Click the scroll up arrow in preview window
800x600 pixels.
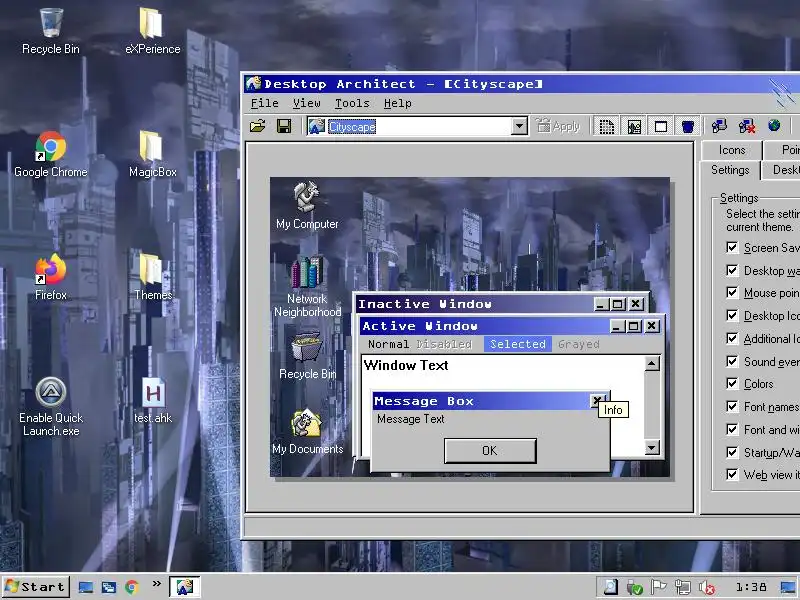pyautogui.click(x=652, y=363)
